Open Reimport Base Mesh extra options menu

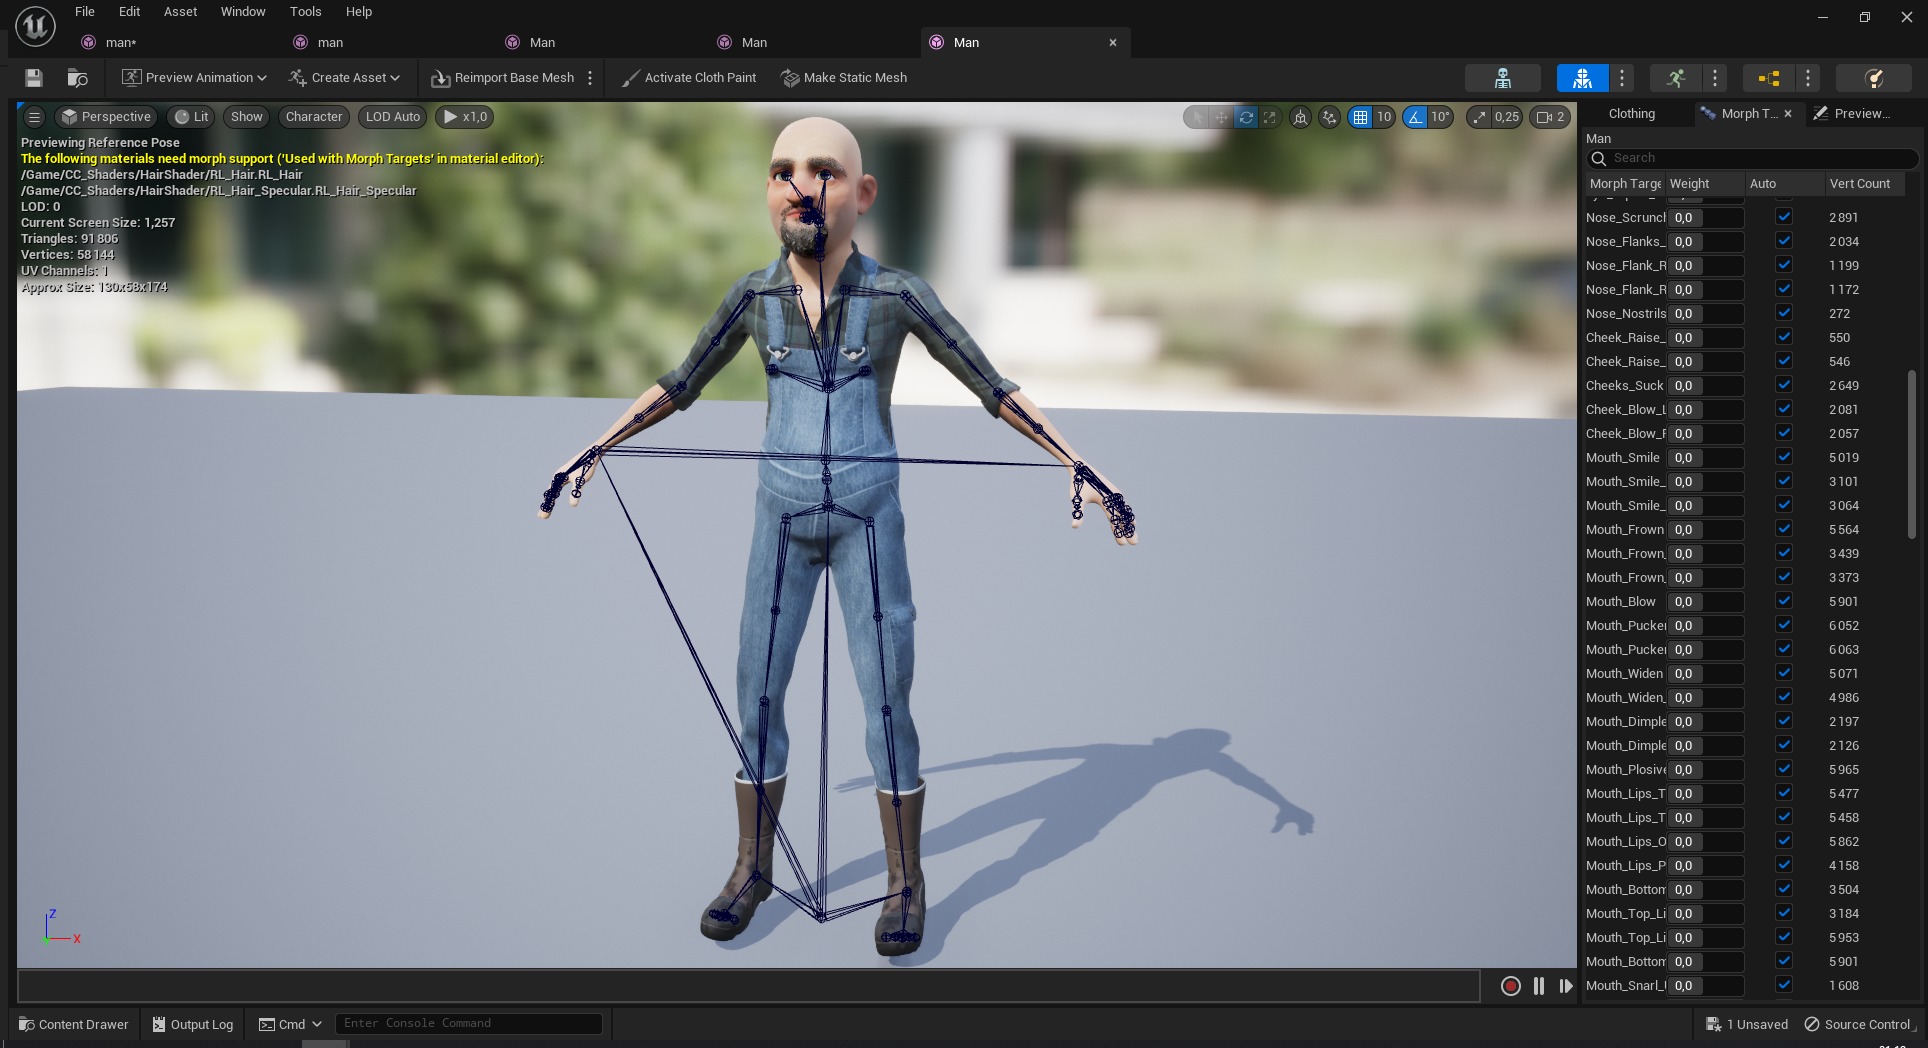pos(590,78)
